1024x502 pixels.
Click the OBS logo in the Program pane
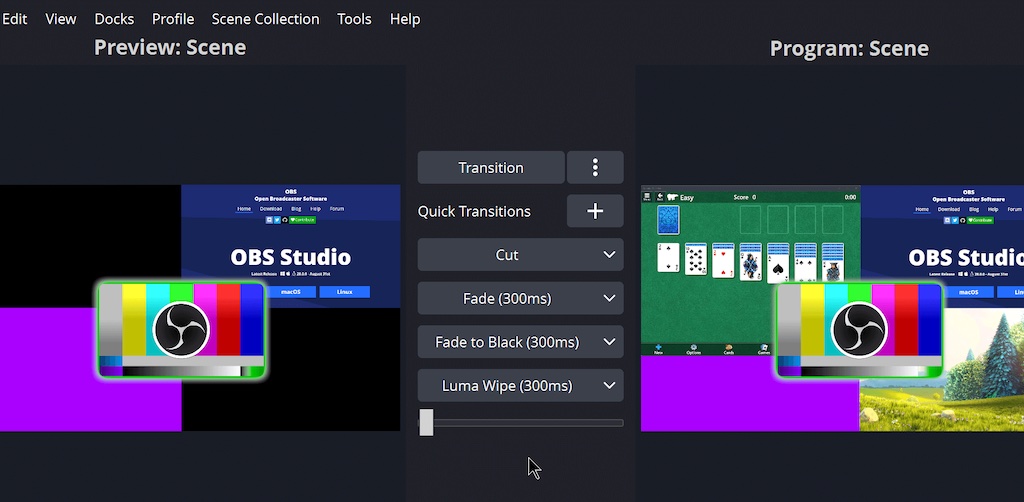tap(859, 329)
